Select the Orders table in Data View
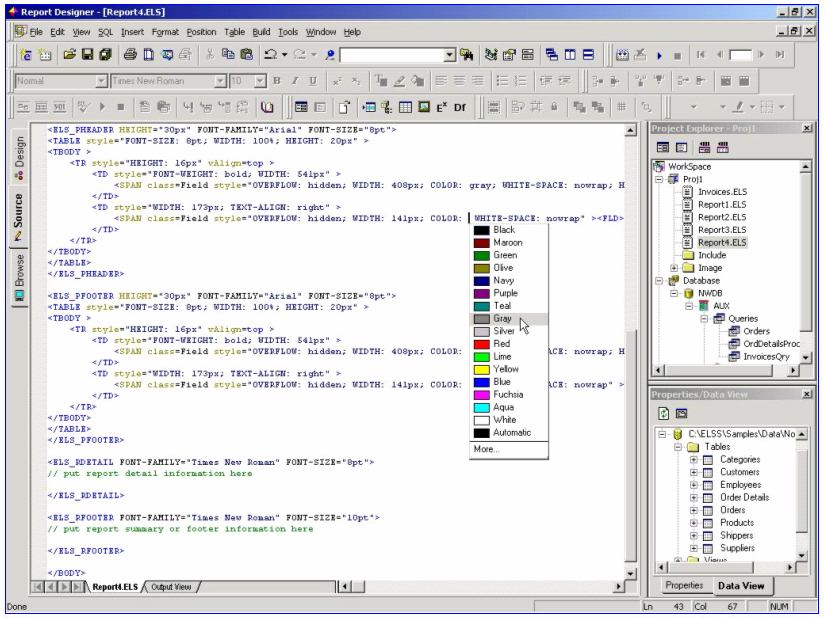This screenshot has height=618, width=825. (x=732, y=510)
